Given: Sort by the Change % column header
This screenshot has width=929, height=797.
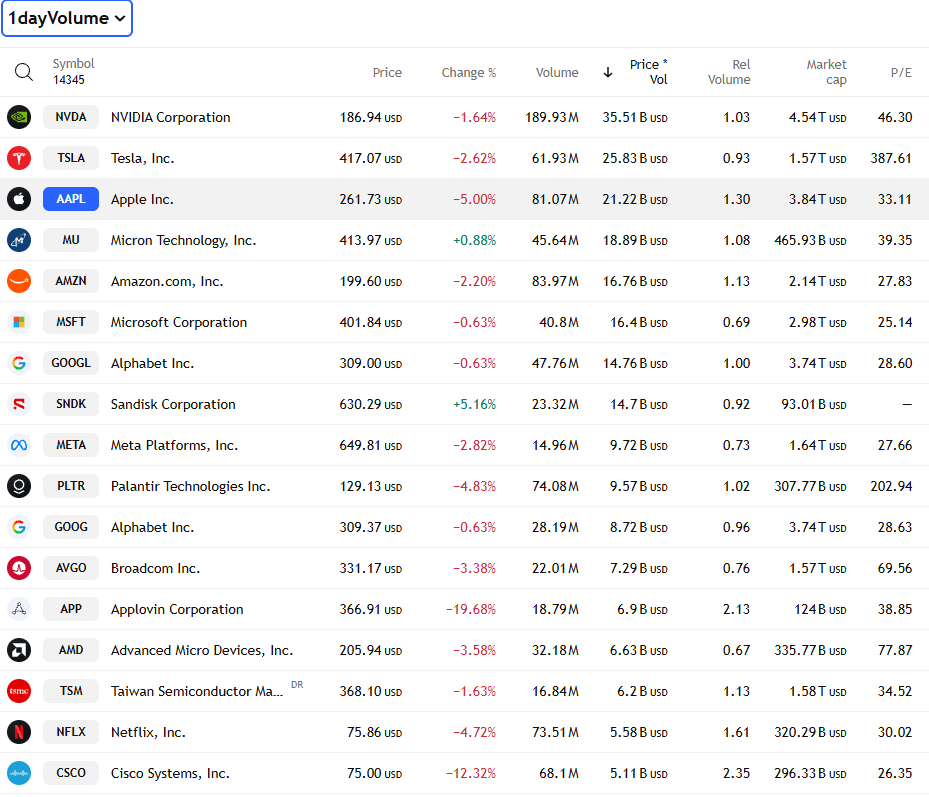Looking at the screenshot, I should (x=469, y=72).
